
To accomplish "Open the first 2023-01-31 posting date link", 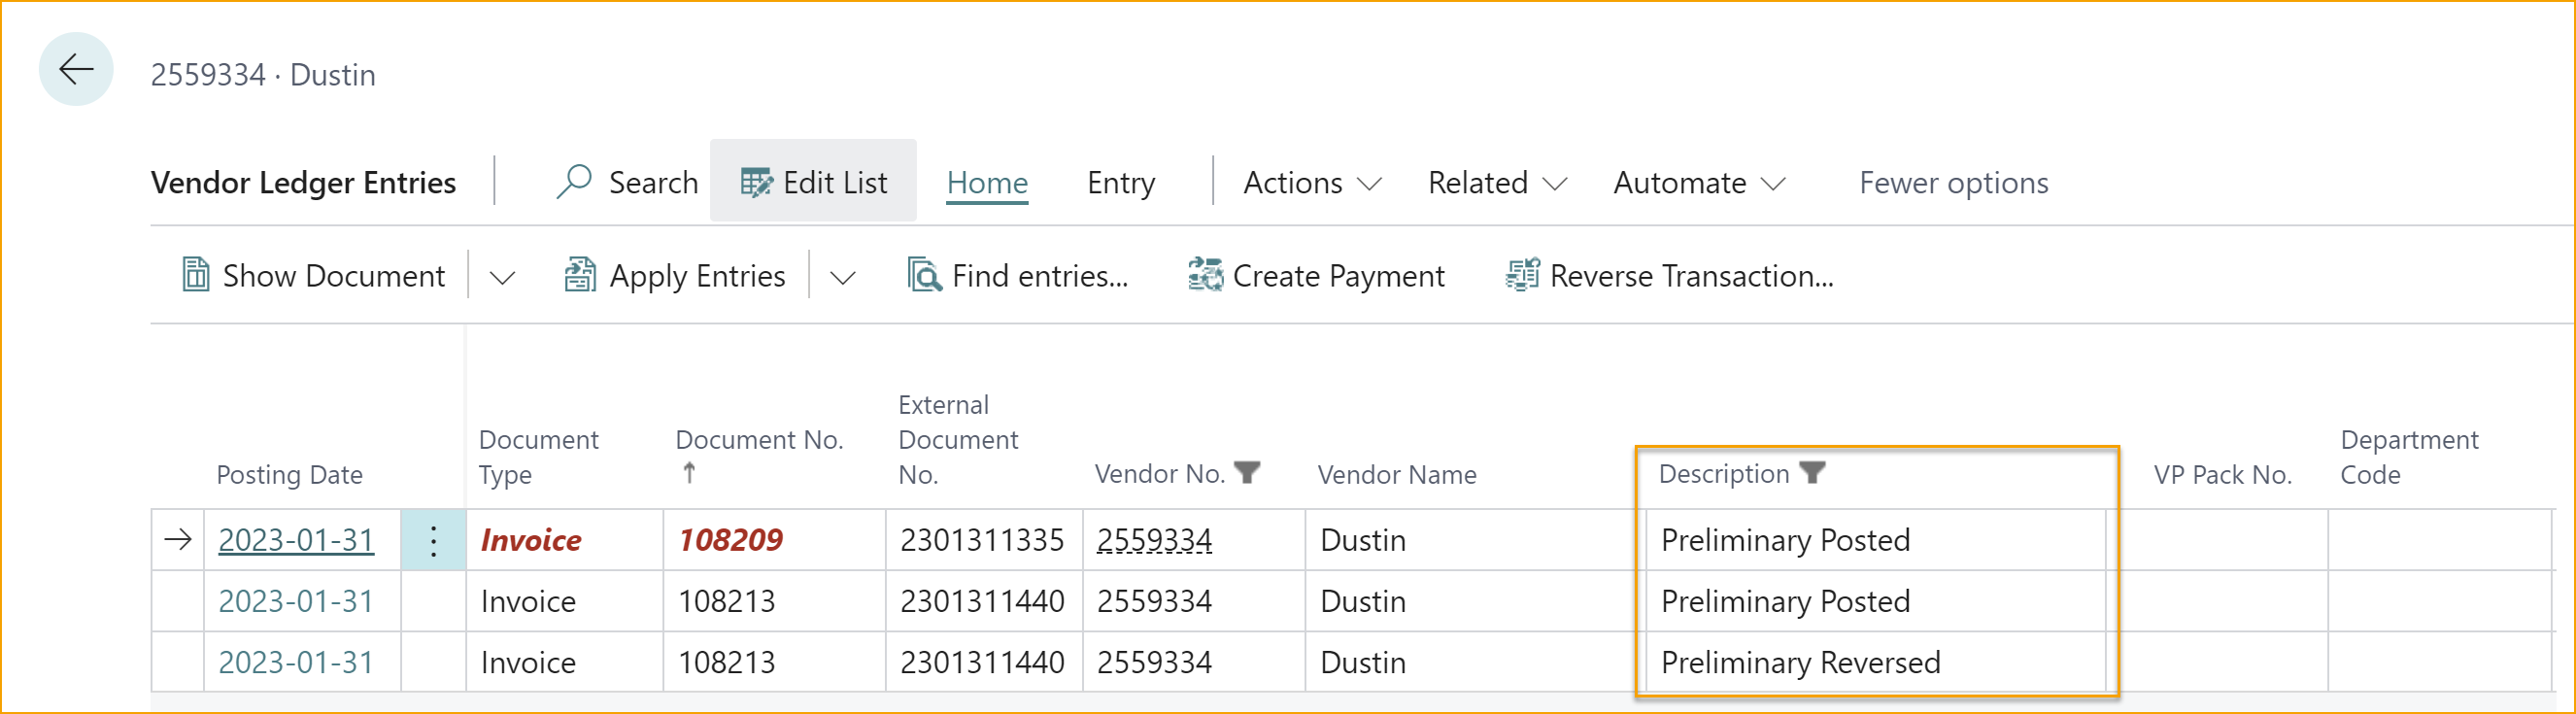I will [x=296, y=541].
